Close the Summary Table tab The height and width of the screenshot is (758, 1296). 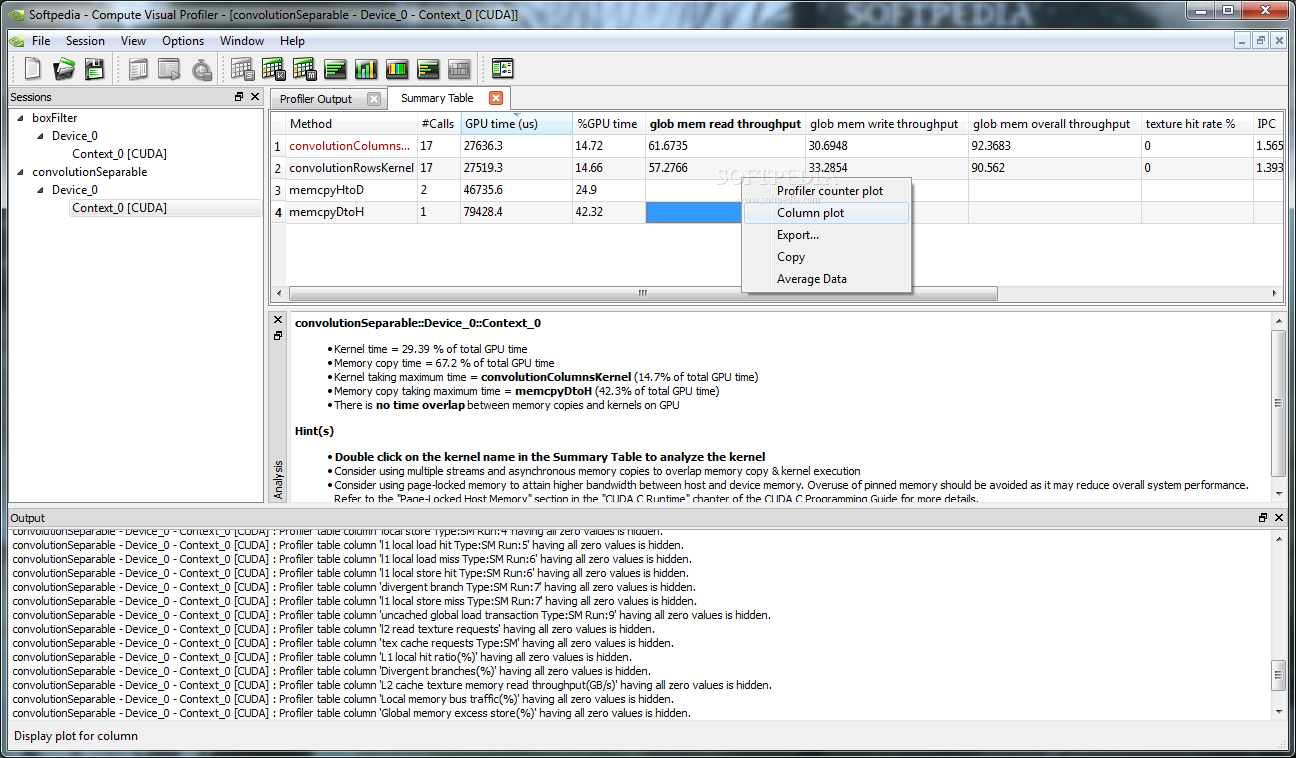(x=496, y=98)
